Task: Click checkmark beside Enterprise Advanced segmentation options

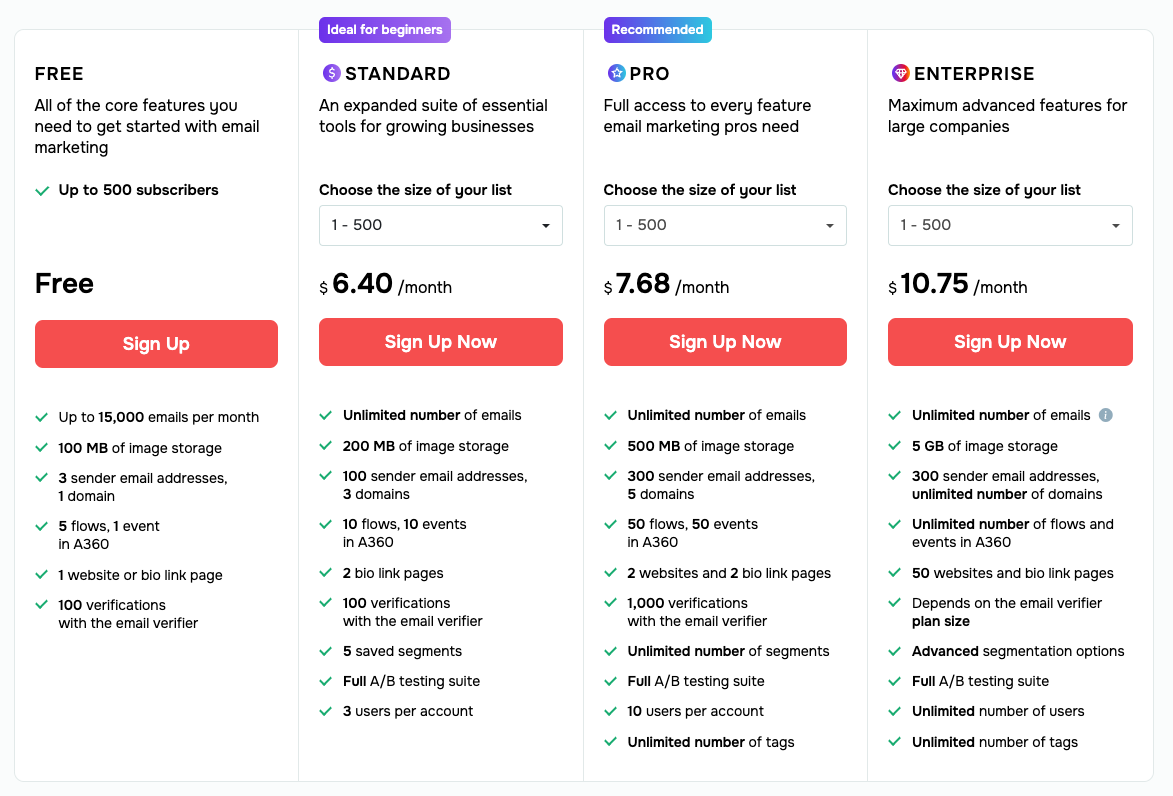Action: point(895,651)
